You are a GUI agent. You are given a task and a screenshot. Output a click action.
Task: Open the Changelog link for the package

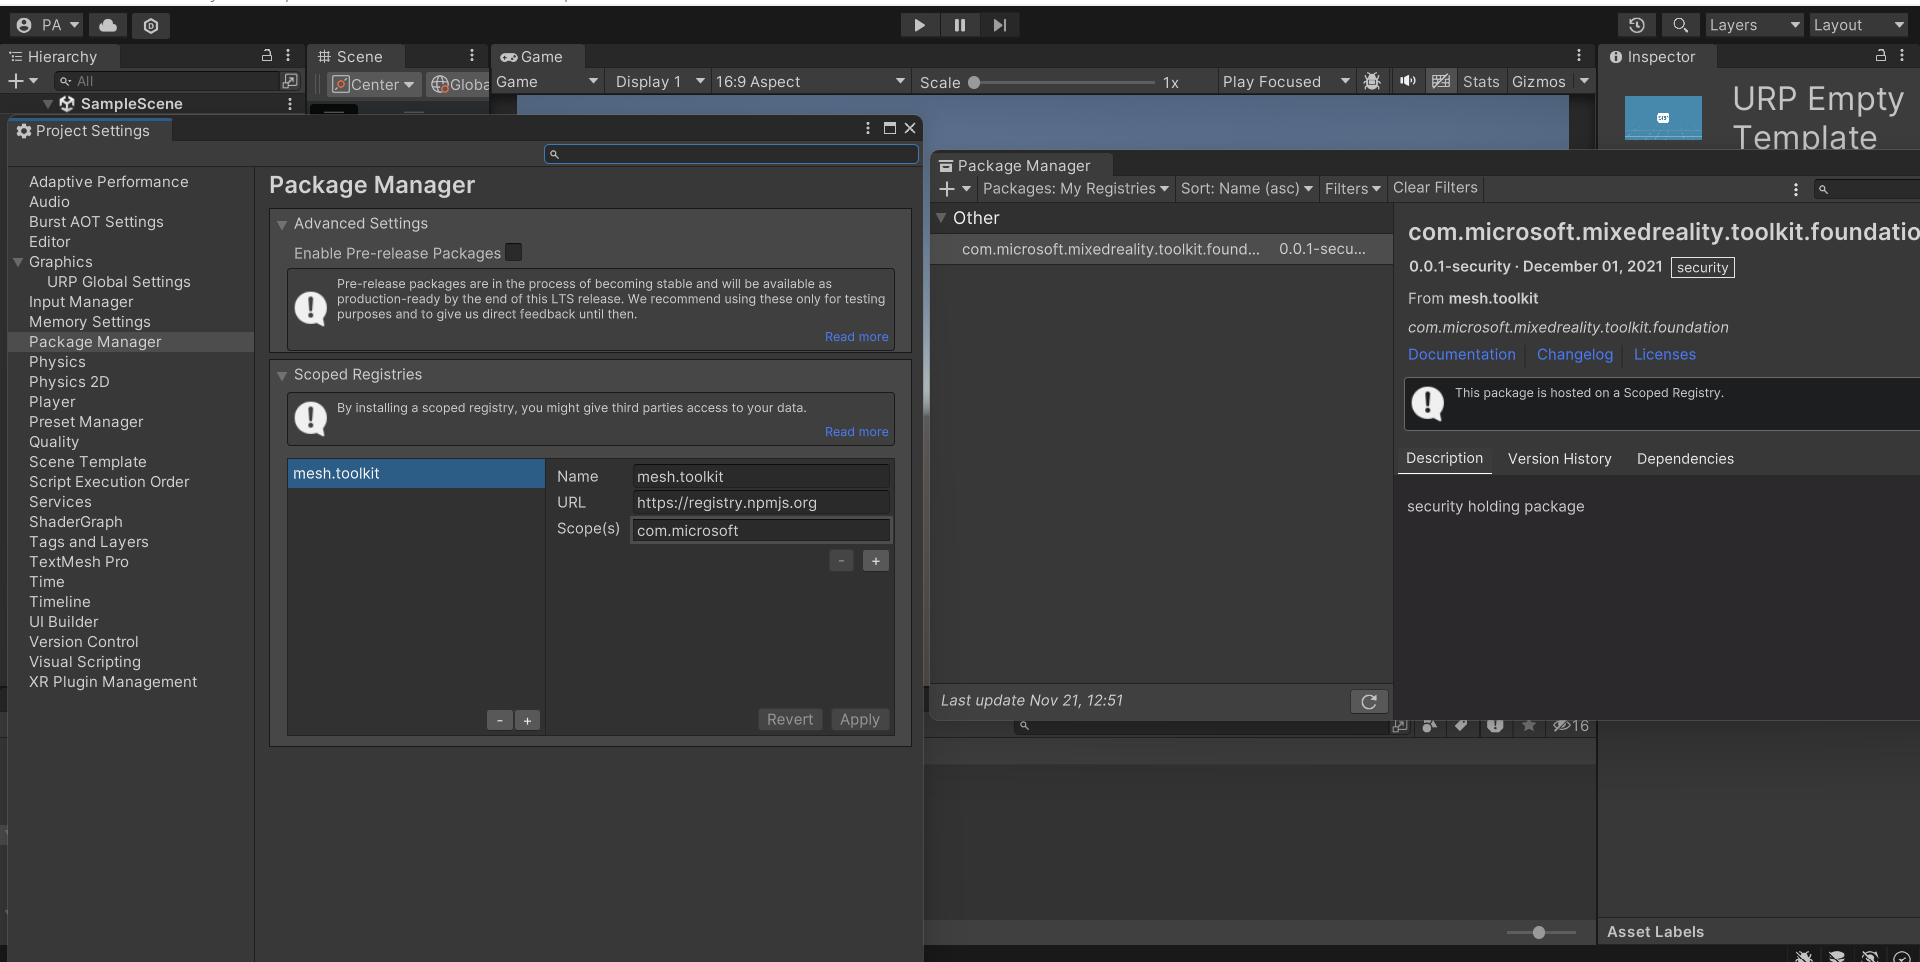click(x=1573, y=355)
